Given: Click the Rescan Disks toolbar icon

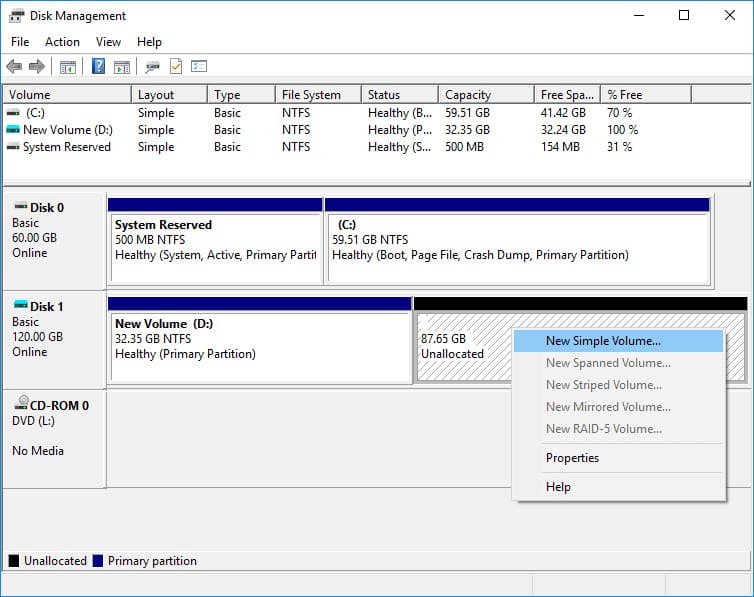Looking at the screenshot, I should click(152, 67).
